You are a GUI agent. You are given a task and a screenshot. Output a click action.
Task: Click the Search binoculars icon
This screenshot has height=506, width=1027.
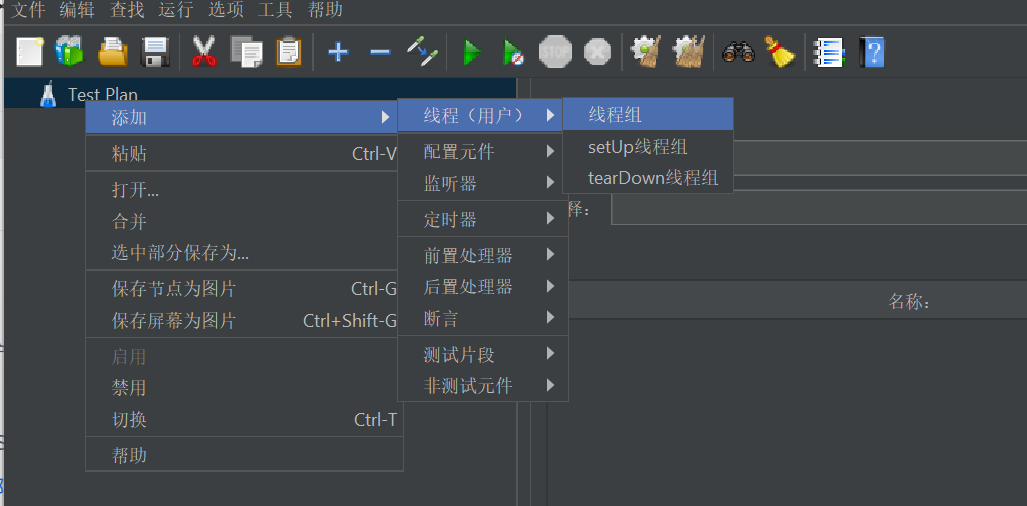click(738, 51)
